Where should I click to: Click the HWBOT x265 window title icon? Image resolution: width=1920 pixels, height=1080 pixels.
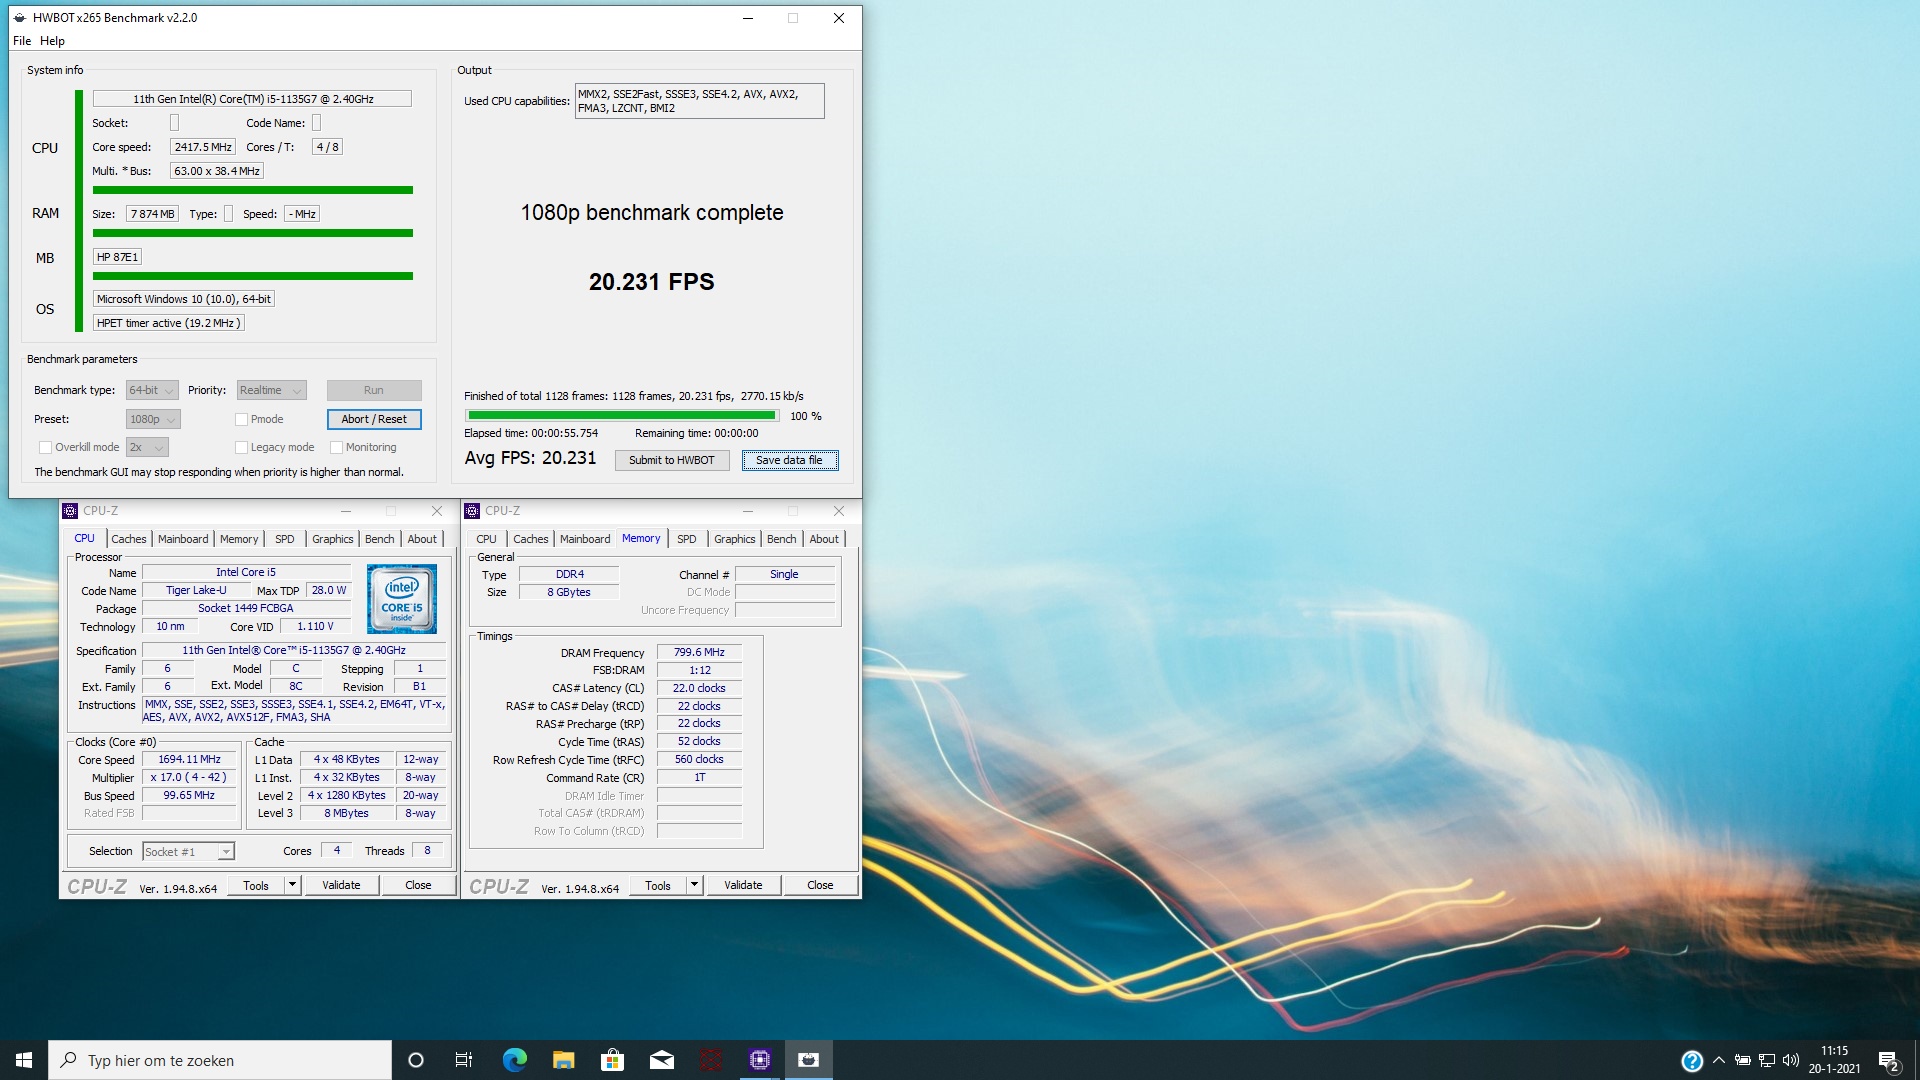(20, 18)
